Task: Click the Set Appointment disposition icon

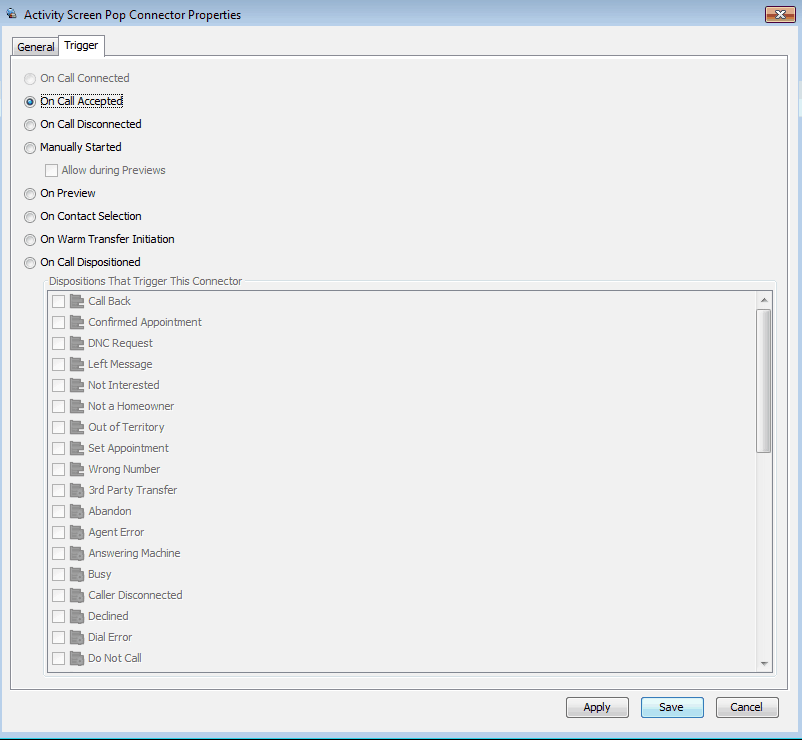Action: tap(77, 448)
